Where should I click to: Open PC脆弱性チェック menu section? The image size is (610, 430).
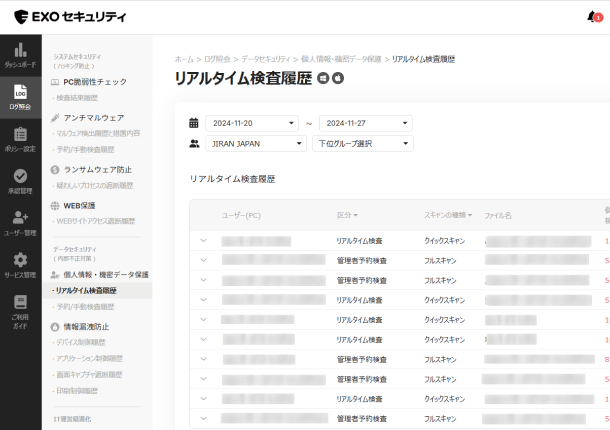pos(95,82)
